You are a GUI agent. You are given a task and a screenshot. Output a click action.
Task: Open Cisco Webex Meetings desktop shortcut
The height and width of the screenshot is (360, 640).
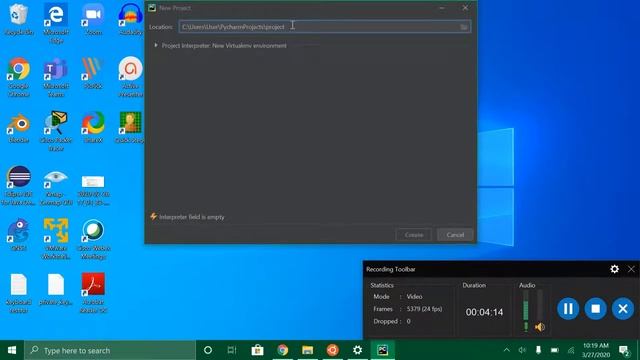coord(93,239)
